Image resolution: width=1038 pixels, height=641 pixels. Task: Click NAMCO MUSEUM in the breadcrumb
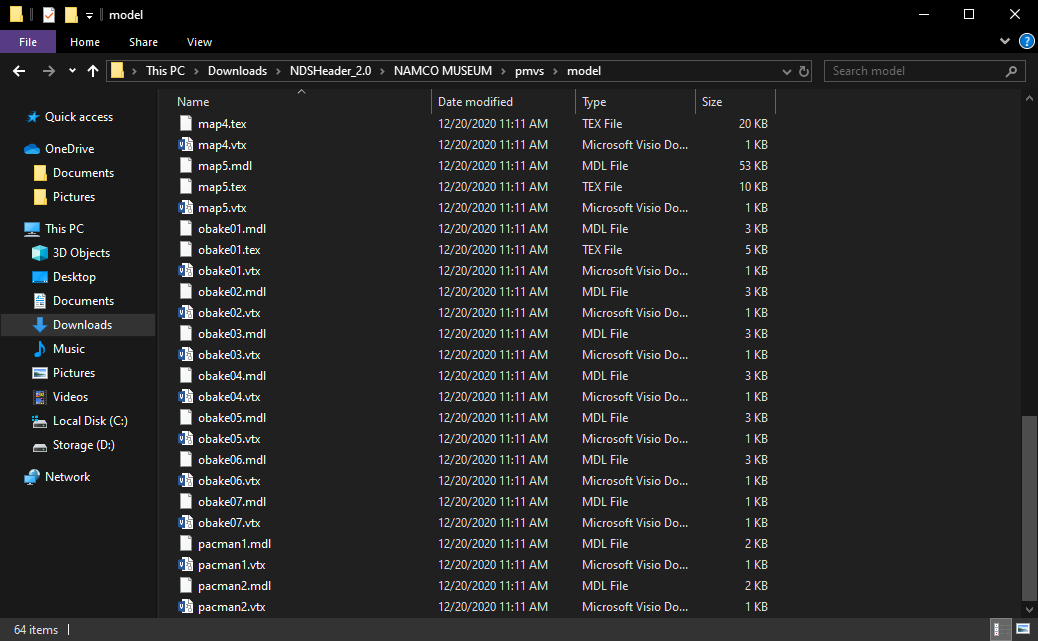(443, 71)
